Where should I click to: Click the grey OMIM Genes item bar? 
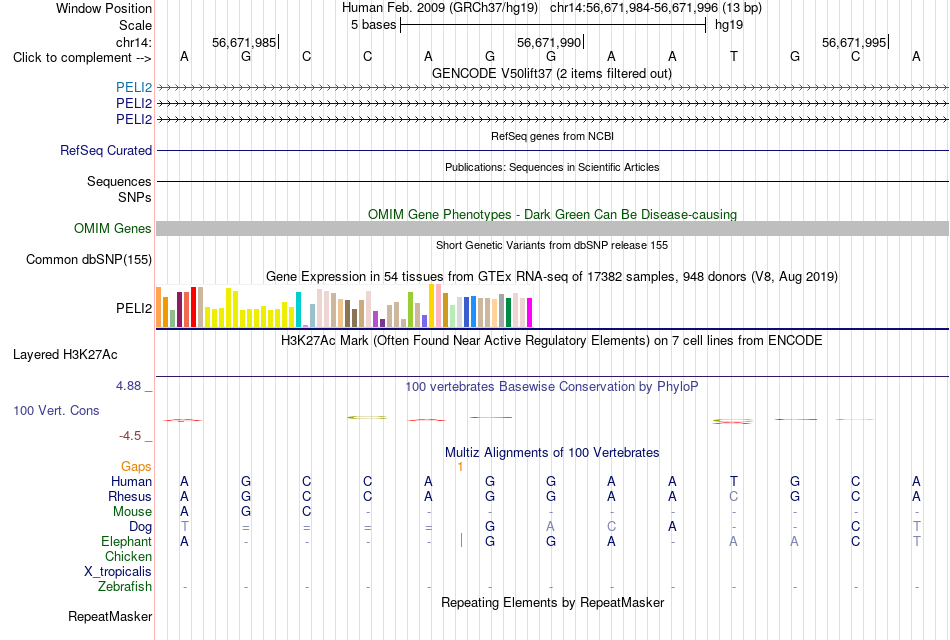(x=553, y=228)
